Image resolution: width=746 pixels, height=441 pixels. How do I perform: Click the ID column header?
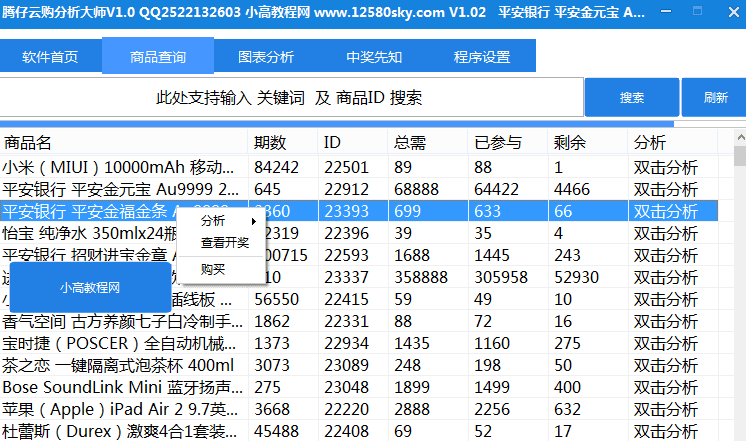pyautogui.click(x=353, y=142)
